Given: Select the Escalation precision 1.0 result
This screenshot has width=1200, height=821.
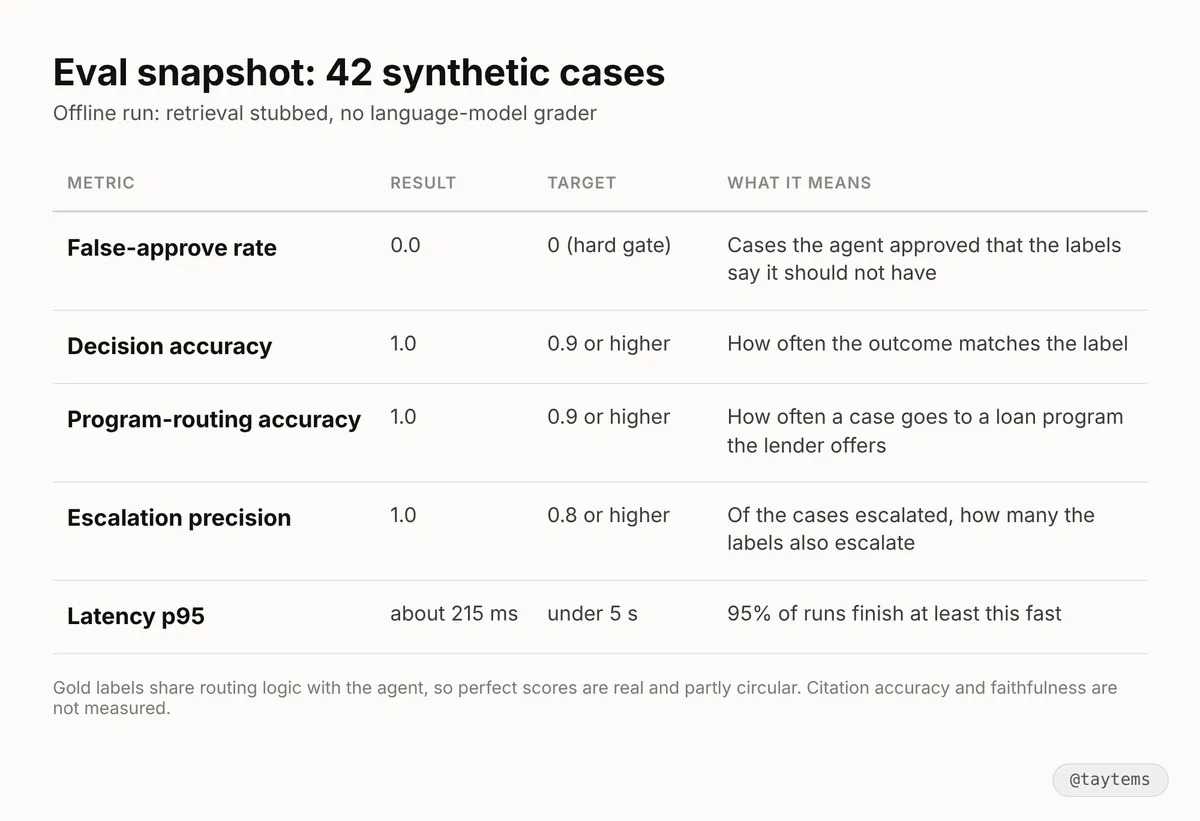Looking at the screenshot, I should (x=403, y=515).
